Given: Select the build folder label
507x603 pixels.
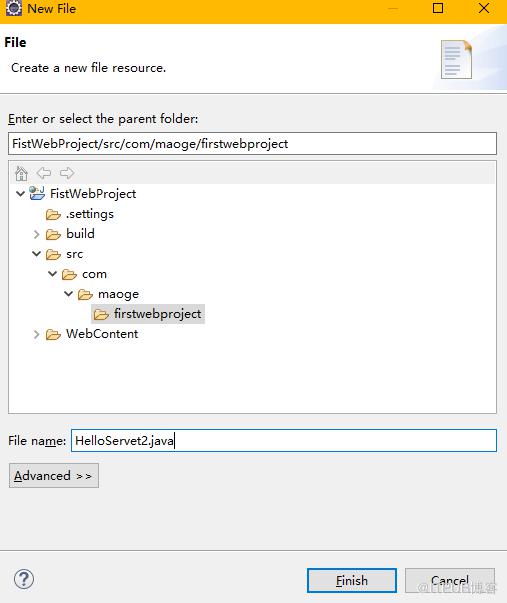Looking at the screenshot, I should point(80,234).
